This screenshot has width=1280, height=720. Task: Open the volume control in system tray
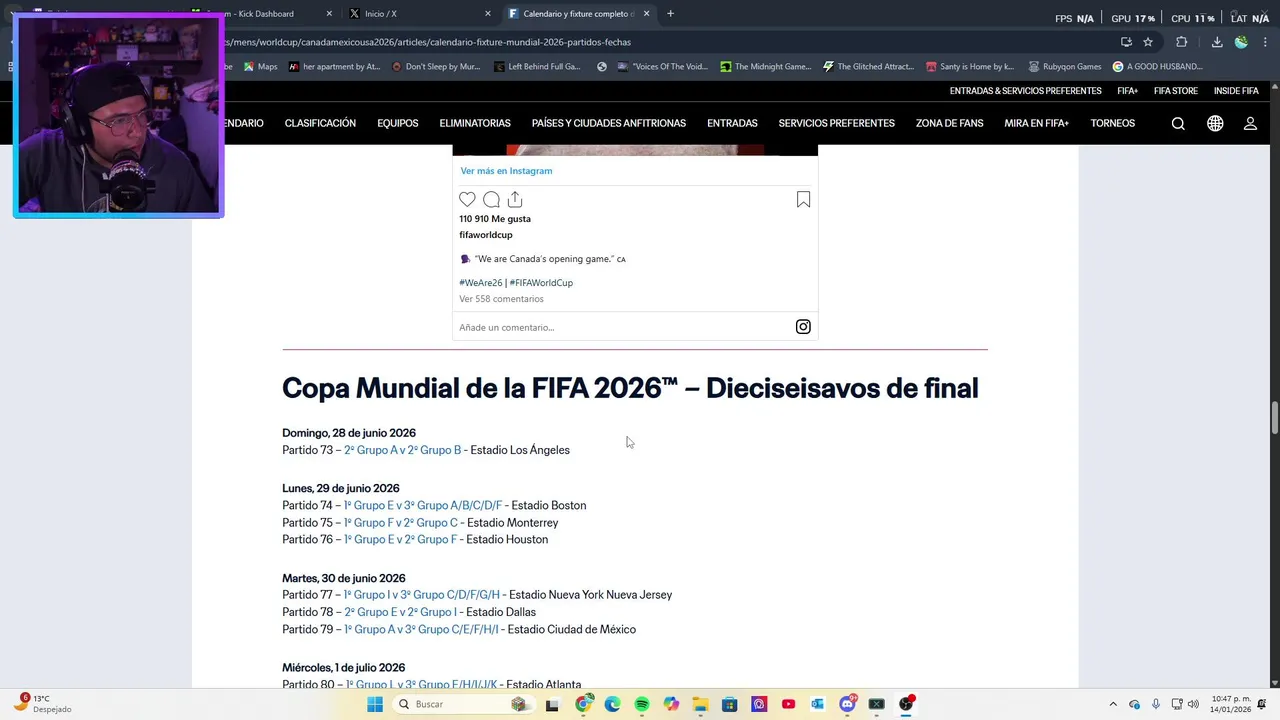[x=1193, y=704]
